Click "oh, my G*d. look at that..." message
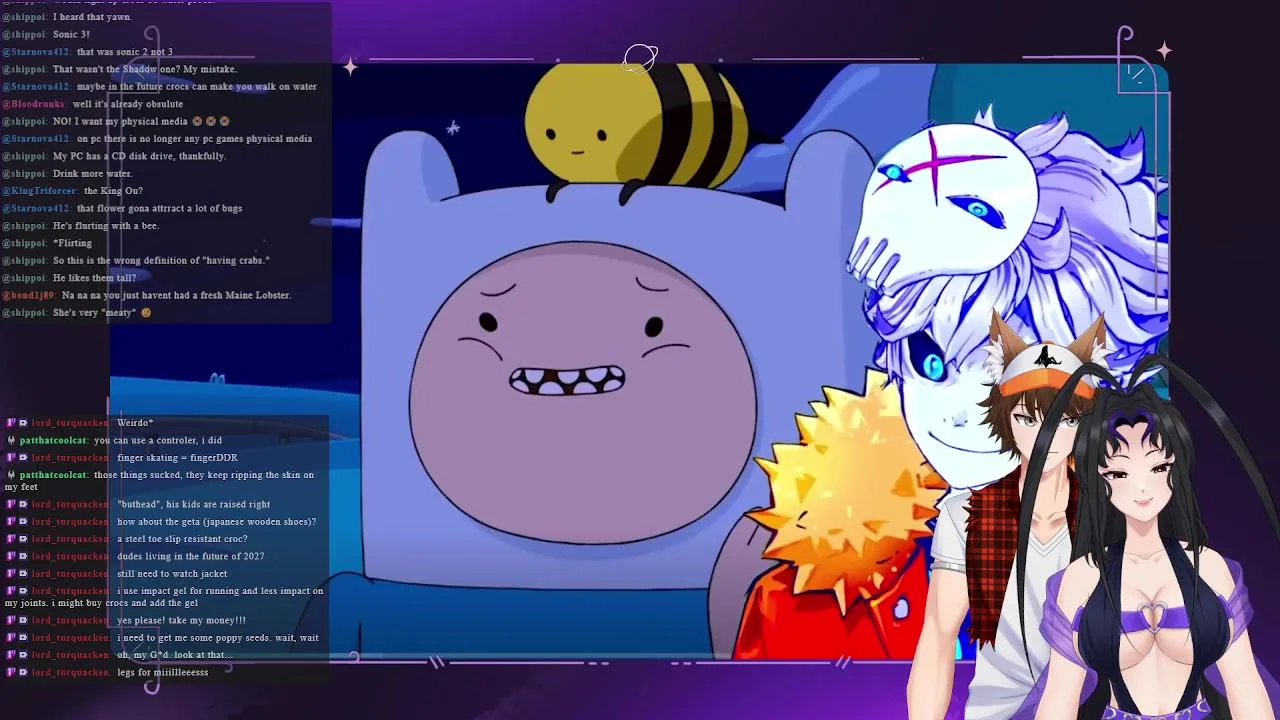Image resolution: width=1280 pixels, height=720 pixels. coord(174,655)
